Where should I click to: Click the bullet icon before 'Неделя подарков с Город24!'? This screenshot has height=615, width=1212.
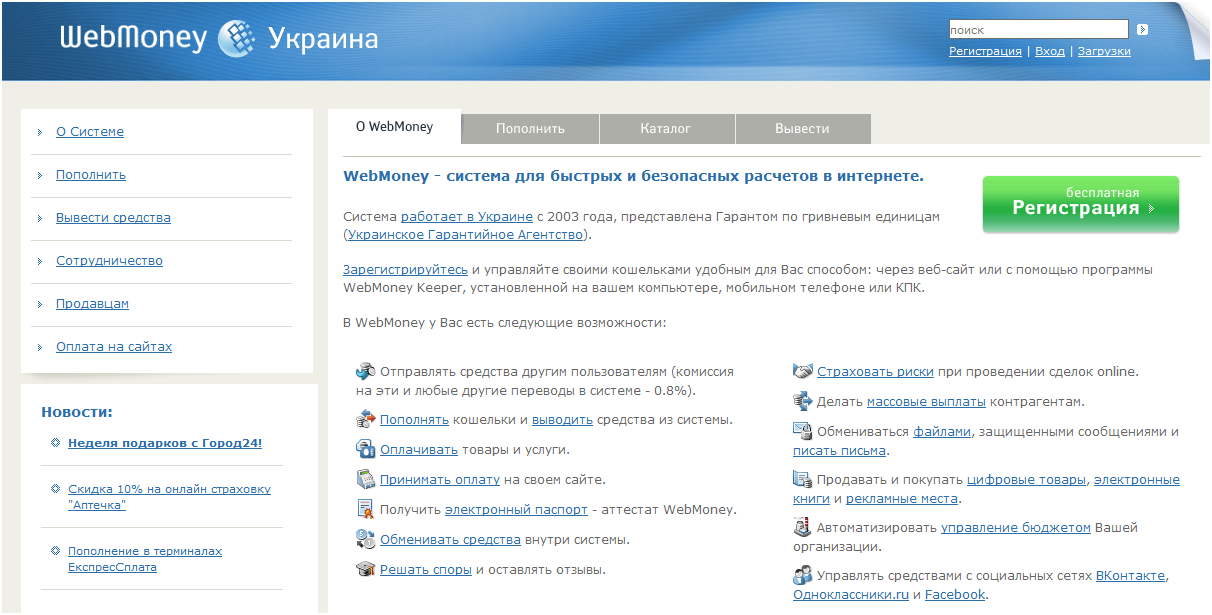click(x=55, y=443)
